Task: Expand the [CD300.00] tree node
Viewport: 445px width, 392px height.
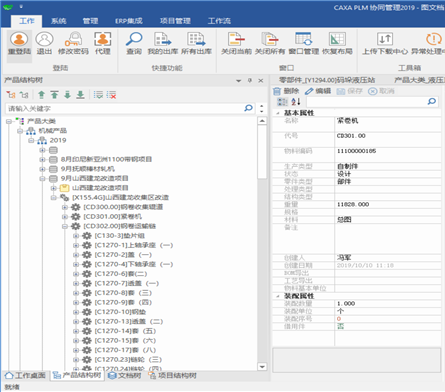Action: (x=65, y=207)
